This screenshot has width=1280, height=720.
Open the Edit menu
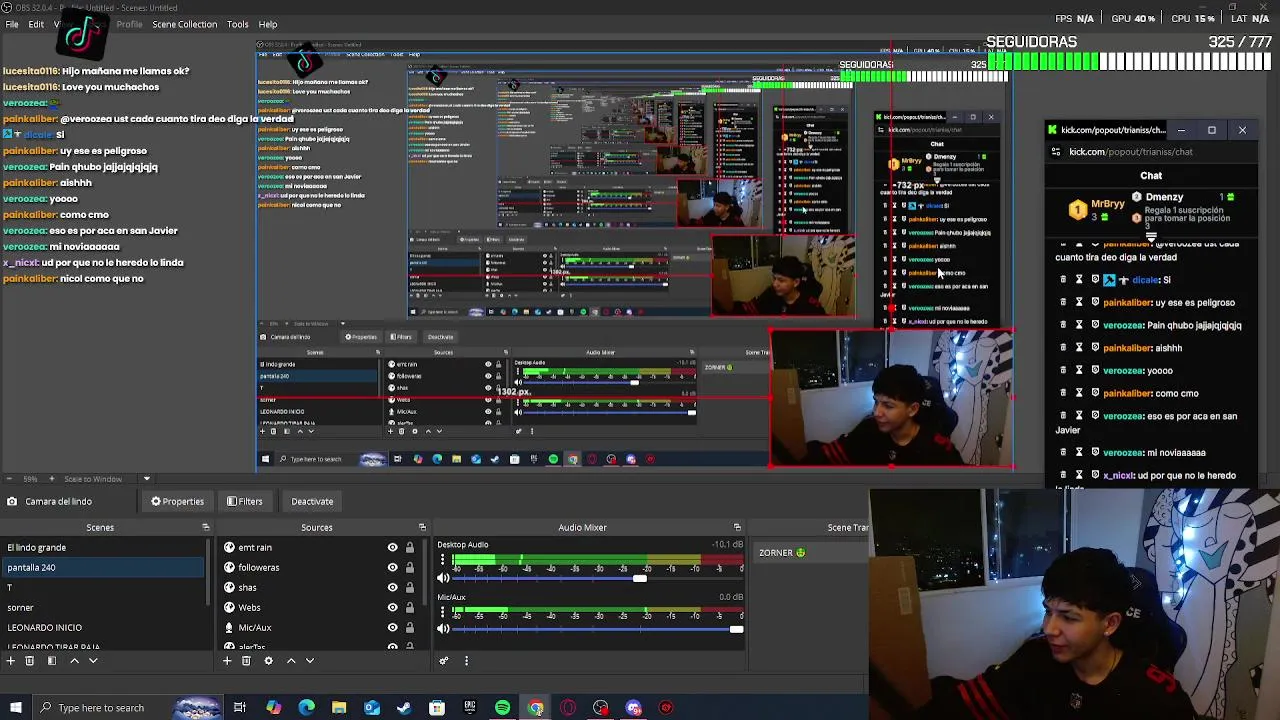tap(36, 25)
